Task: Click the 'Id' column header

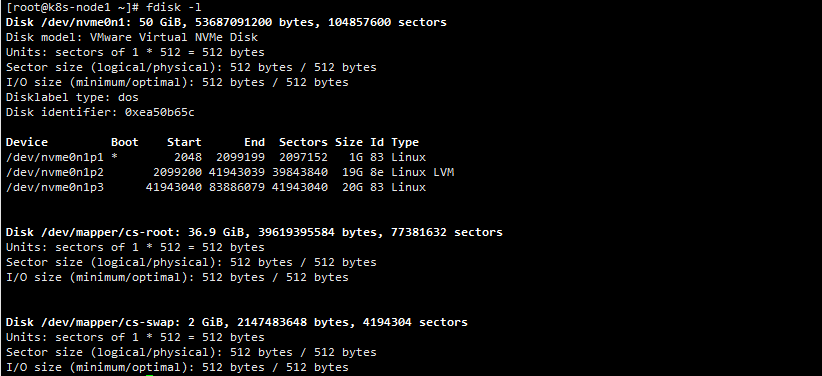Action: 376,142
